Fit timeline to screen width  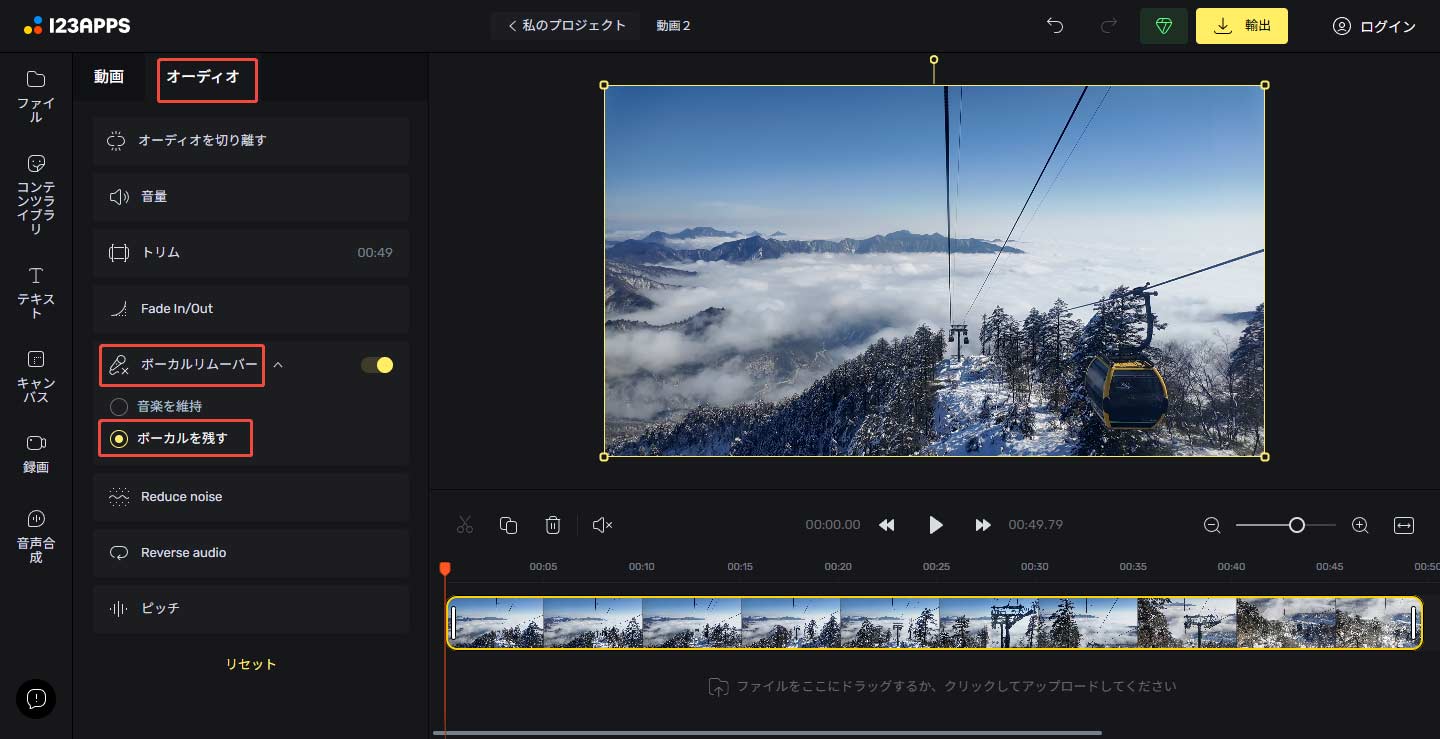[x=1404, y=525]
